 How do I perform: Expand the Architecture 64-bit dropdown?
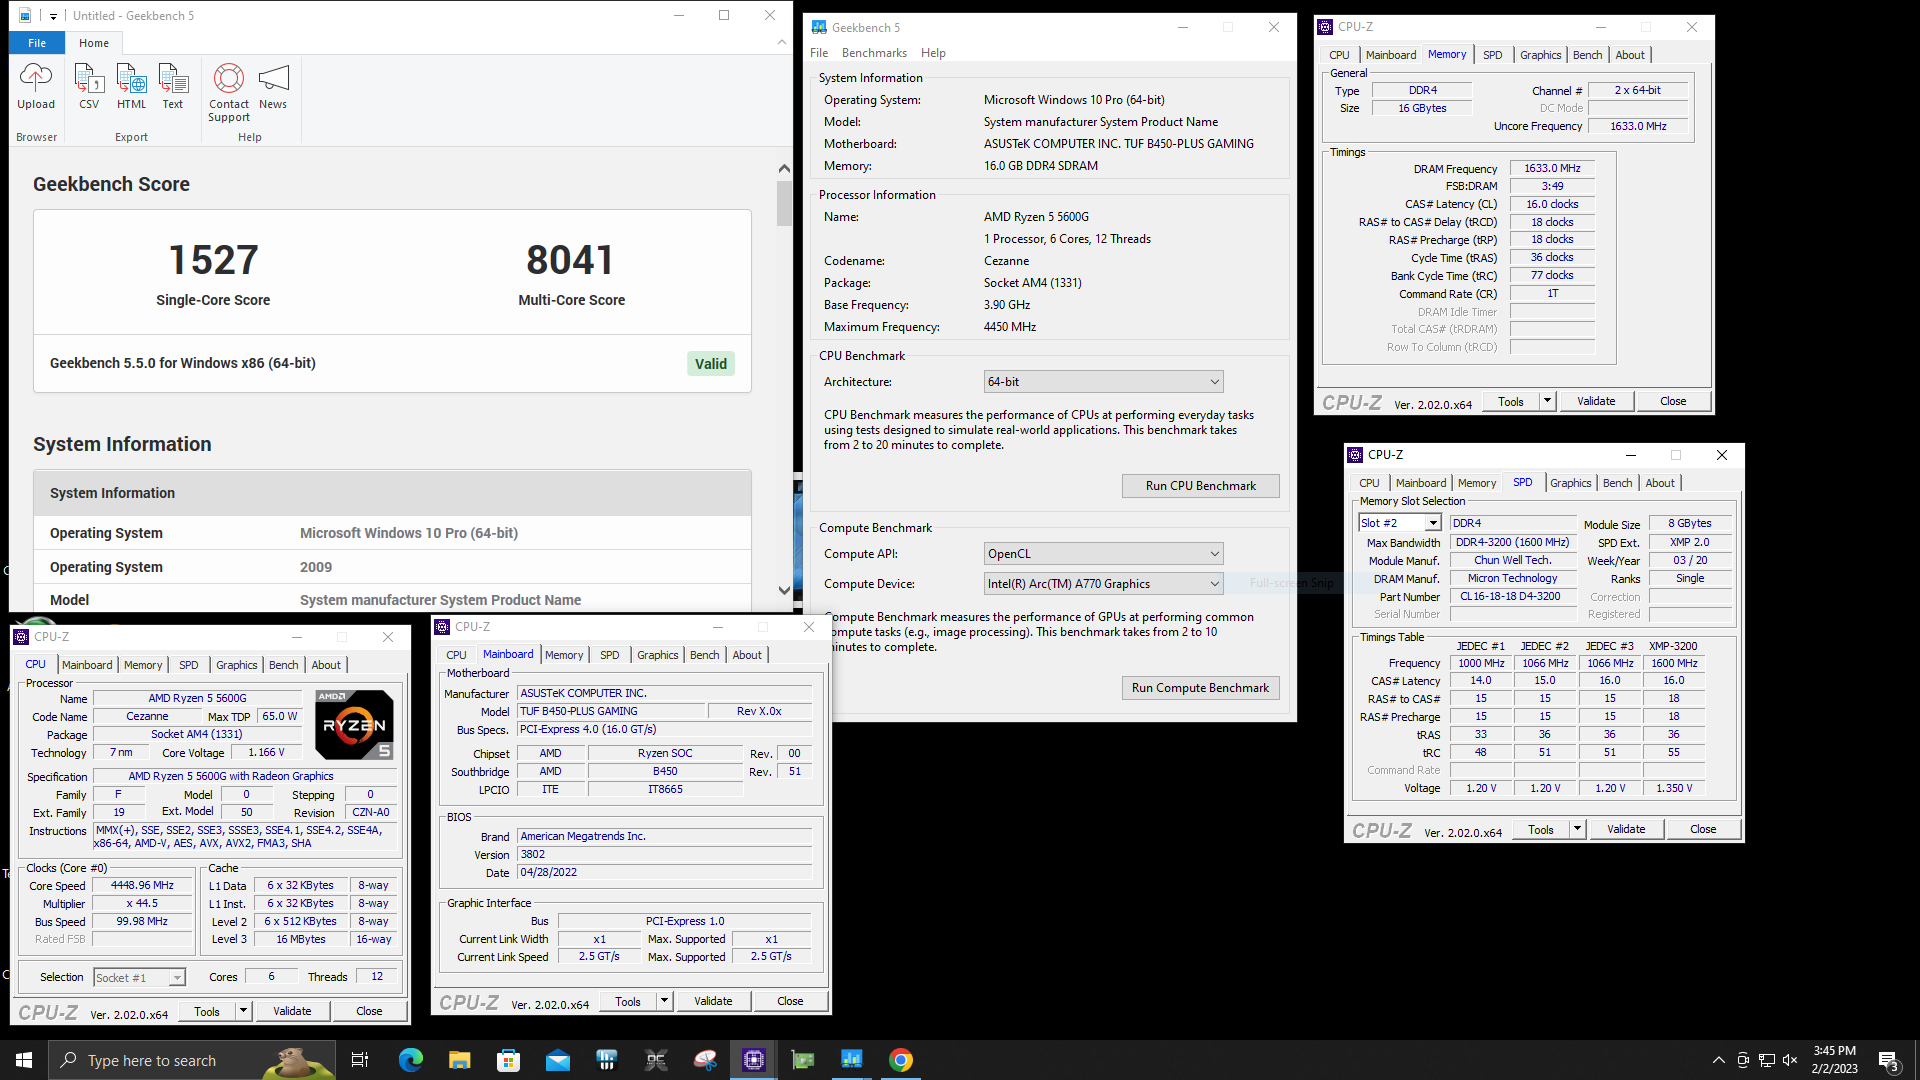click(x=1103, y=382)
